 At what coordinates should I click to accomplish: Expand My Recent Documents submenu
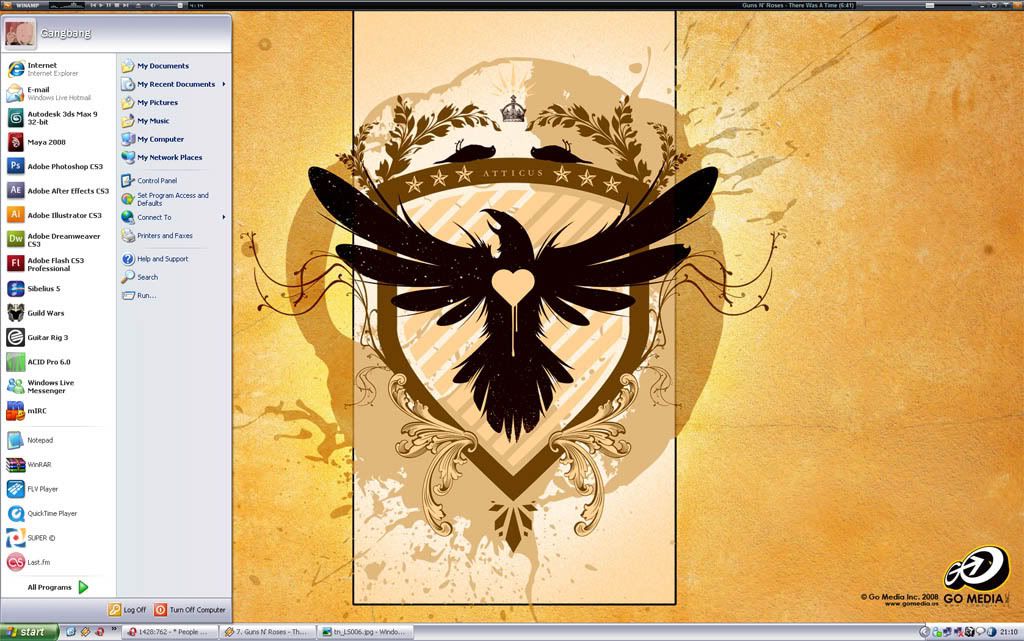(174, 84)
